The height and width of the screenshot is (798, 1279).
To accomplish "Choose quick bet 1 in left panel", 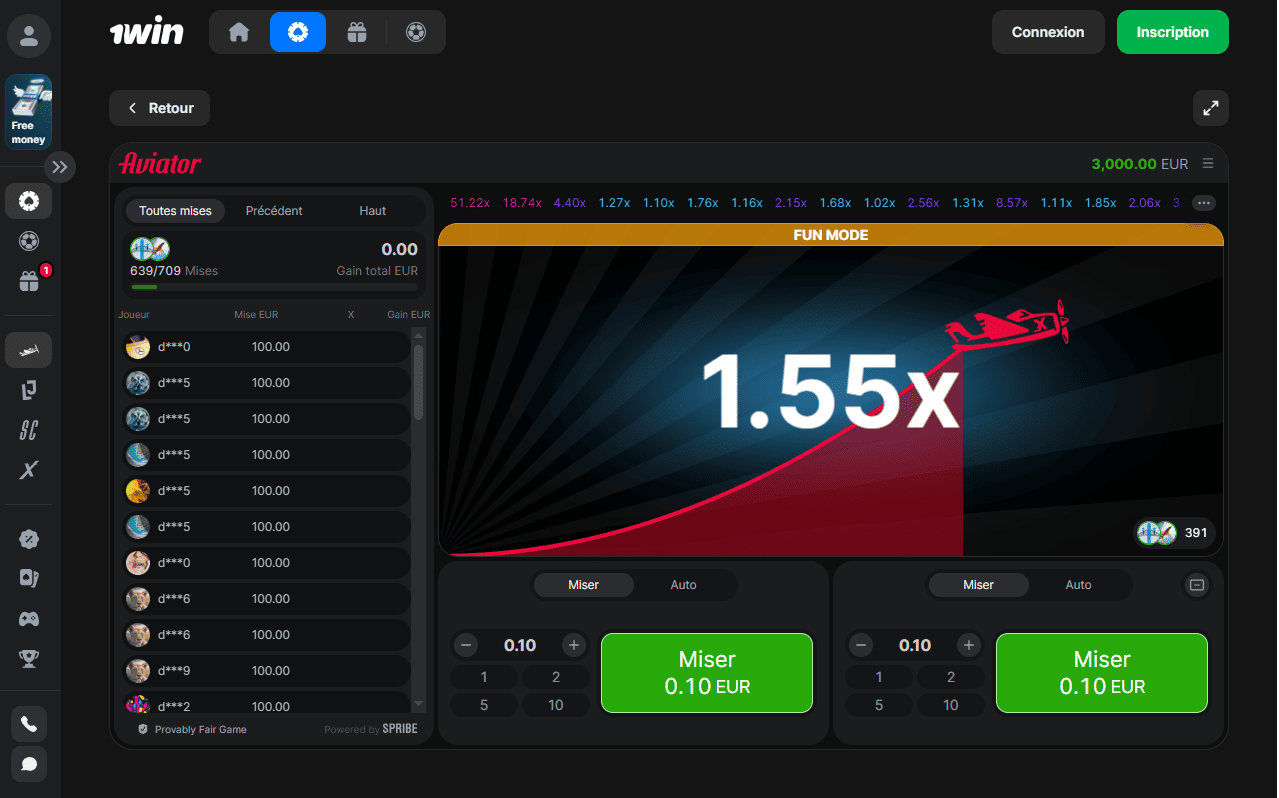I will [x=484, y=677].
